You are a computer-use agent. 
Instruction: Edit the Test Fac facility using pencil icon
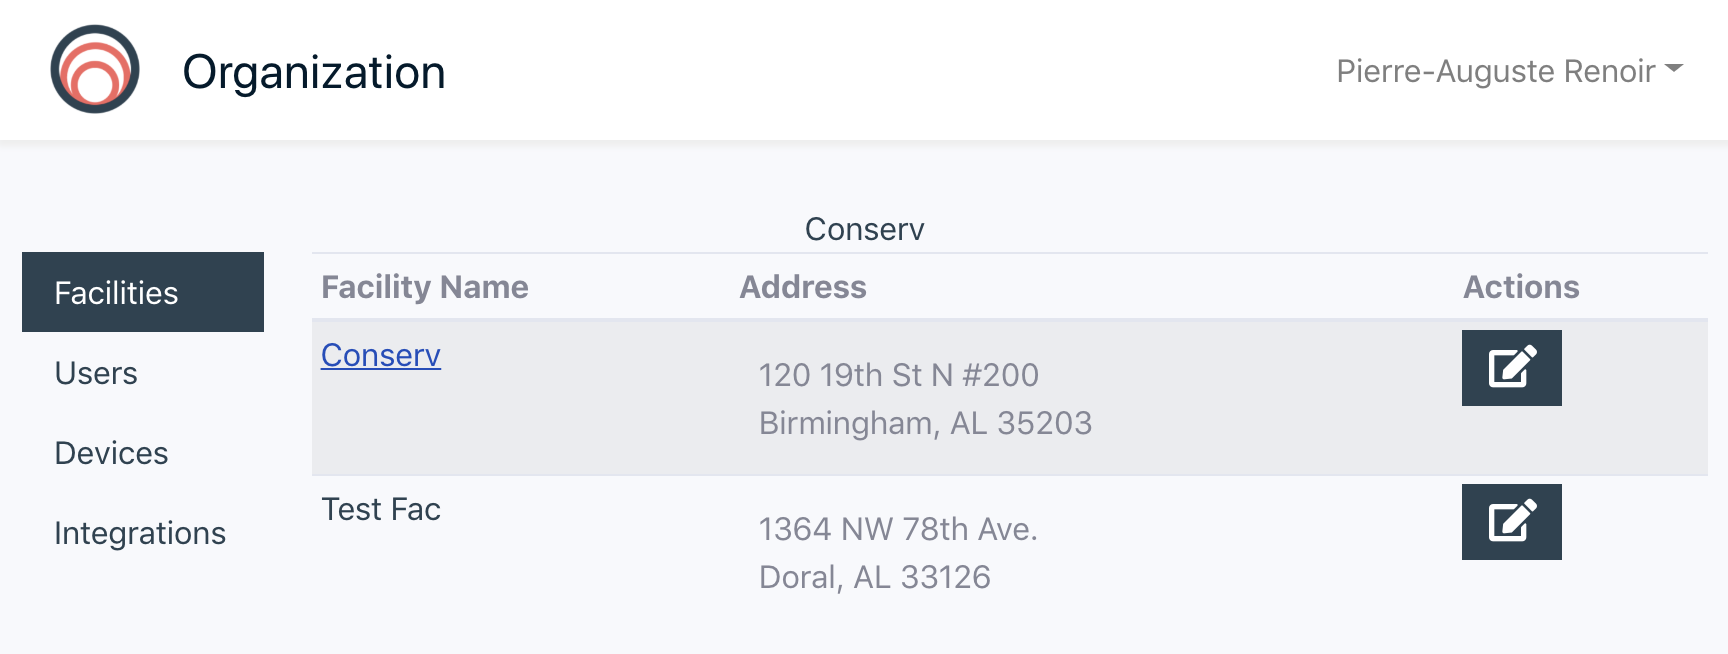click(1511, 522)
